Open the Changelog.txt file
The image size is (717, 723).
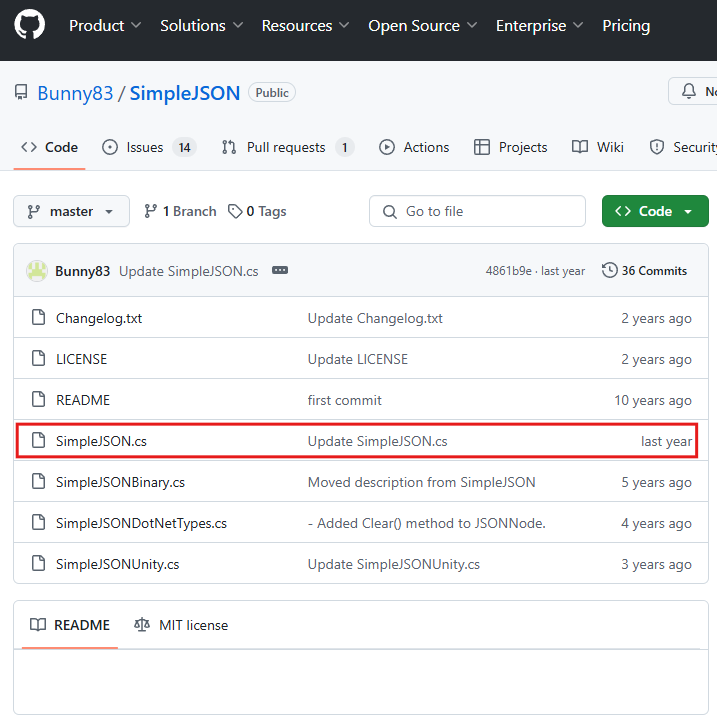(x=99, y=319)
